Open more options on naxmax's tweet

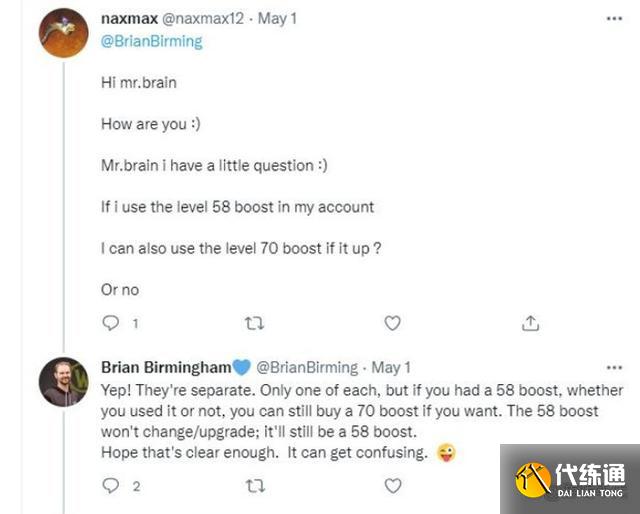pos(613,19)
